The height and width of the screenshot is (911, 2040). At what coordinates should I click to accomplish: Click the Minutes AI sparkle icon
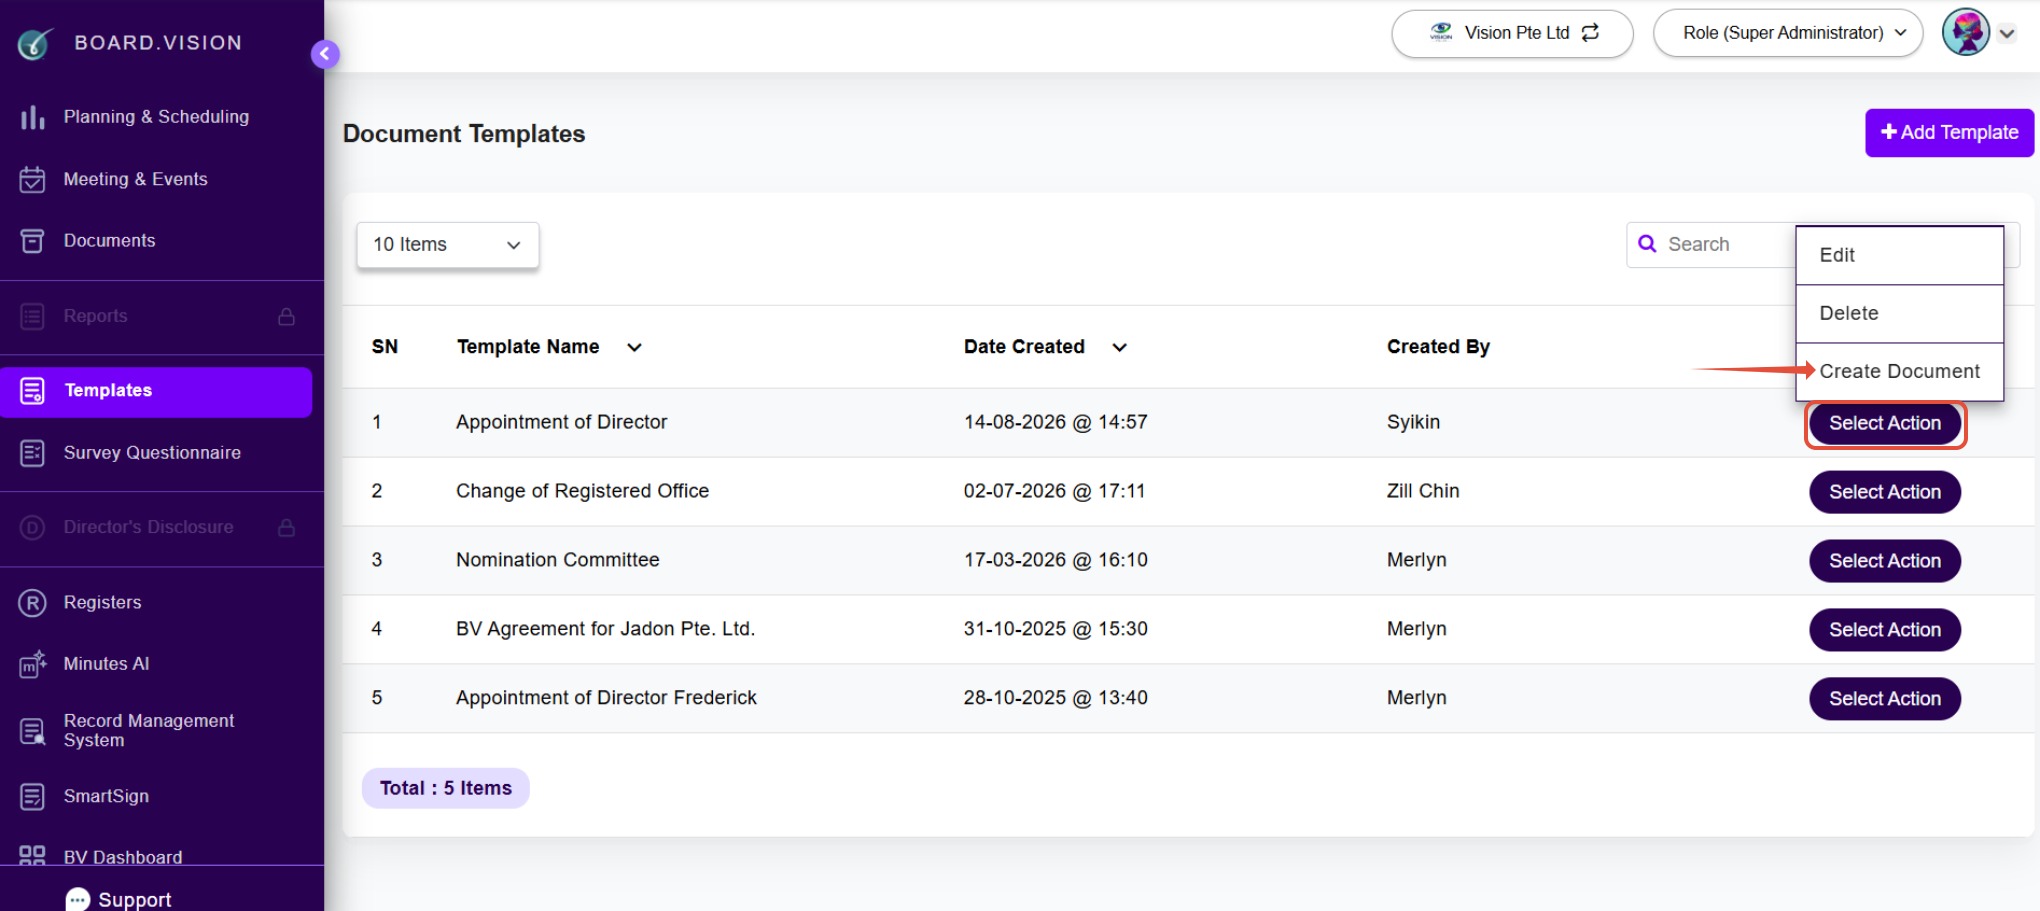pos(32,664)
